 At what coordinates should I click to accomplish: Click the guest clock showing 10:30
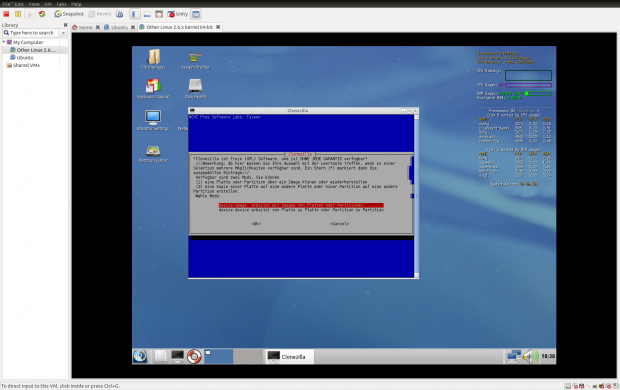[548, 356]
